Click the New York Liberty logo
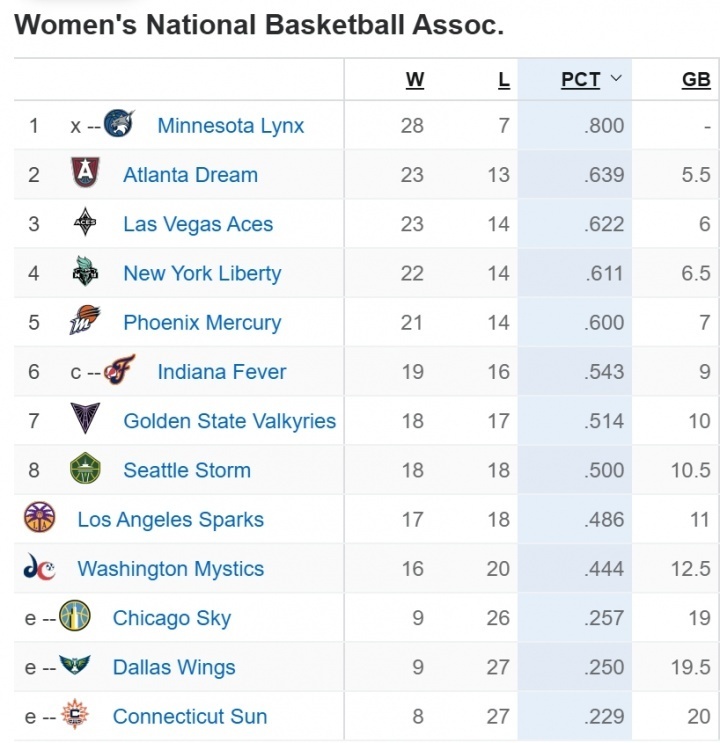Image resolution: width=720 pixels, height=743 pixels. coord(86,272)
